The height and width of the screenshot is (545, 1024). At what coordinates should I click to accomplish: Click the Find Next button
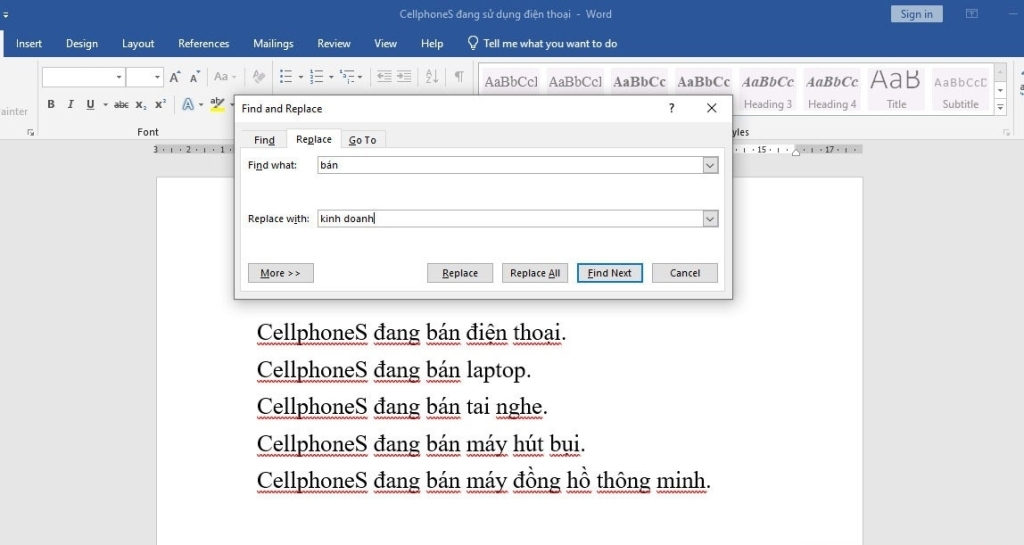click(609, 273)
